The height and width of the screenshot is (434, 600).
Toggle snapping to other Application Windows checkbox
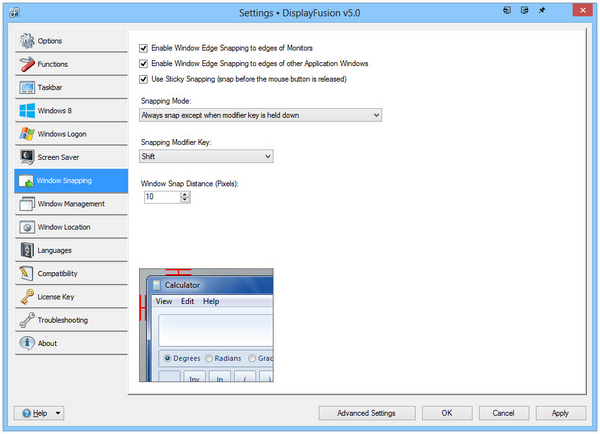143,64
